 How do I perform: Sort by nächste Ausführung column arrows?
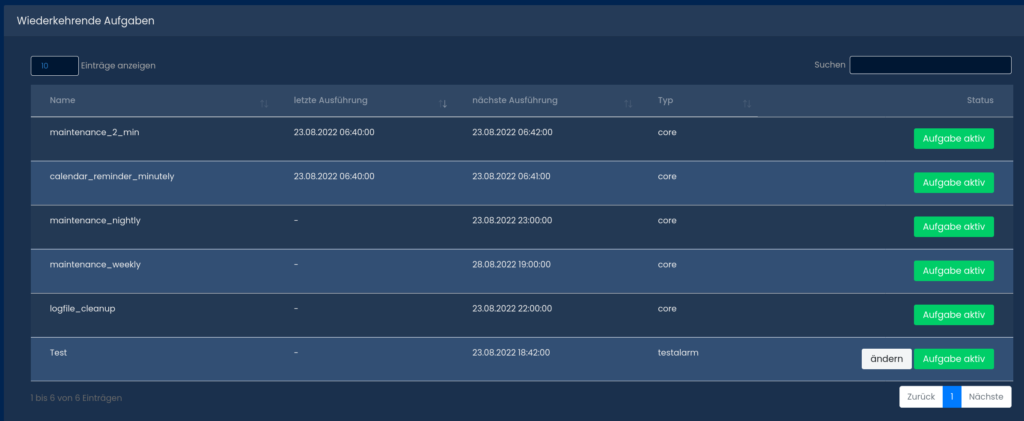(x=628, y=104)
